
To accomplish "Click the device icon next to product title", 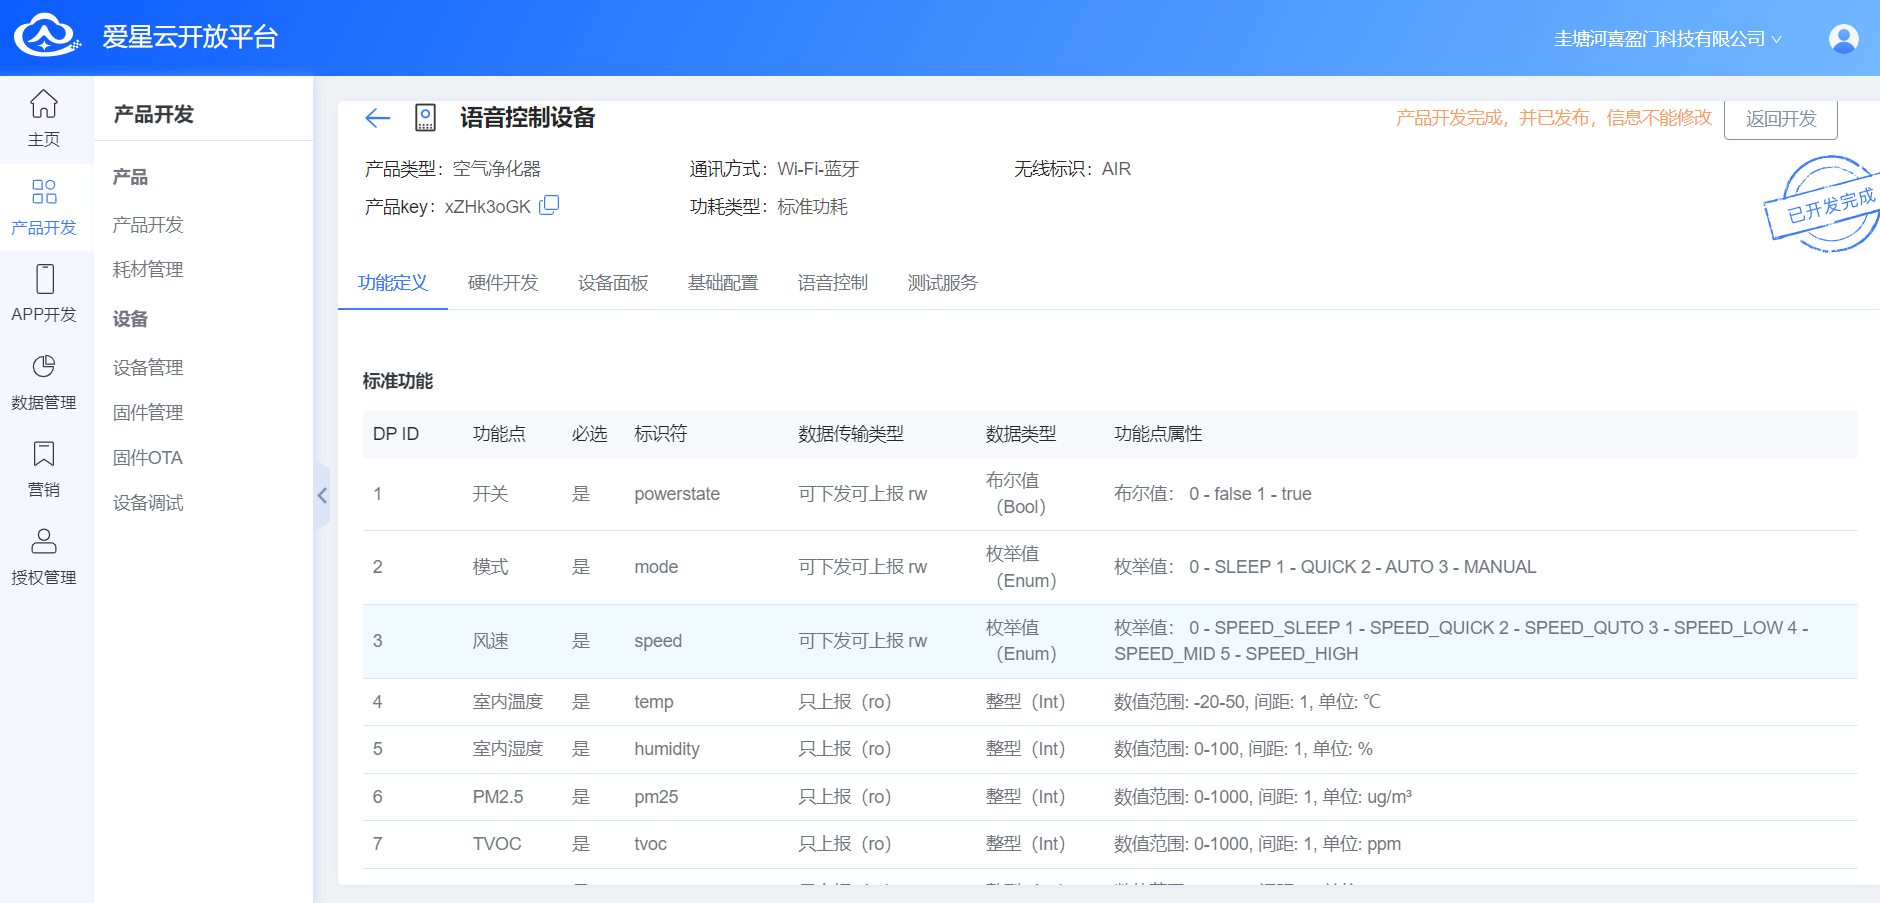I will (x=425, y=118).
